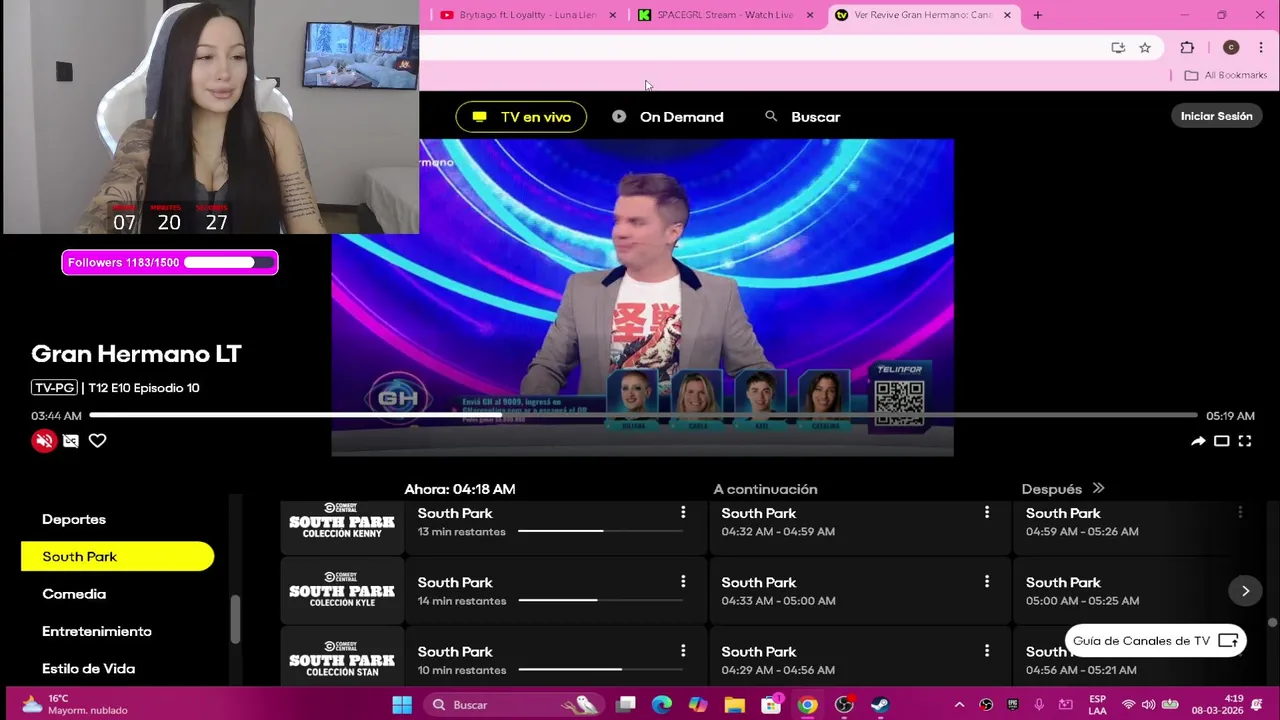Show hidden system tray icons
Screen dimensions: 1280x720
coord(959,705)
